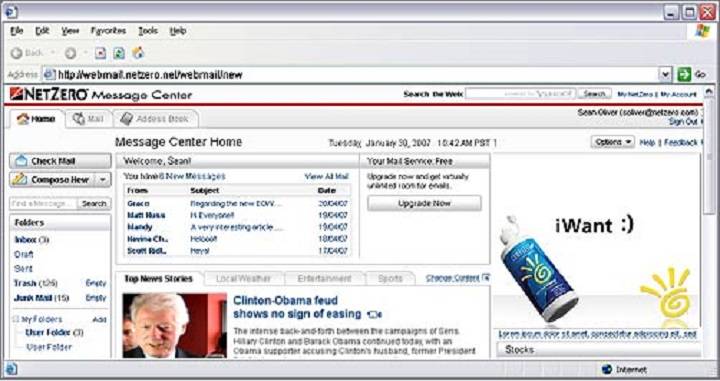Viewport: 720px width, 381px height.
Task: Open the Favorites menu
Action: click(x=108, y=31)
